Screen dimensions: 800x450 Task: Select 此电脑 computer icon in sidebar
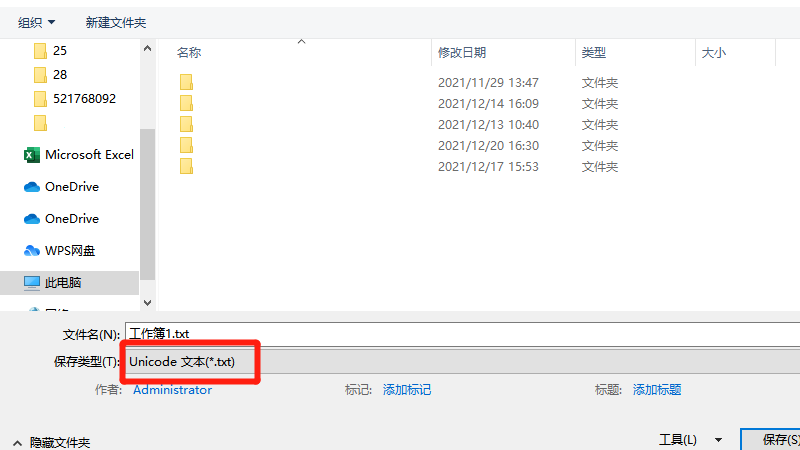(x=32, y=283)
